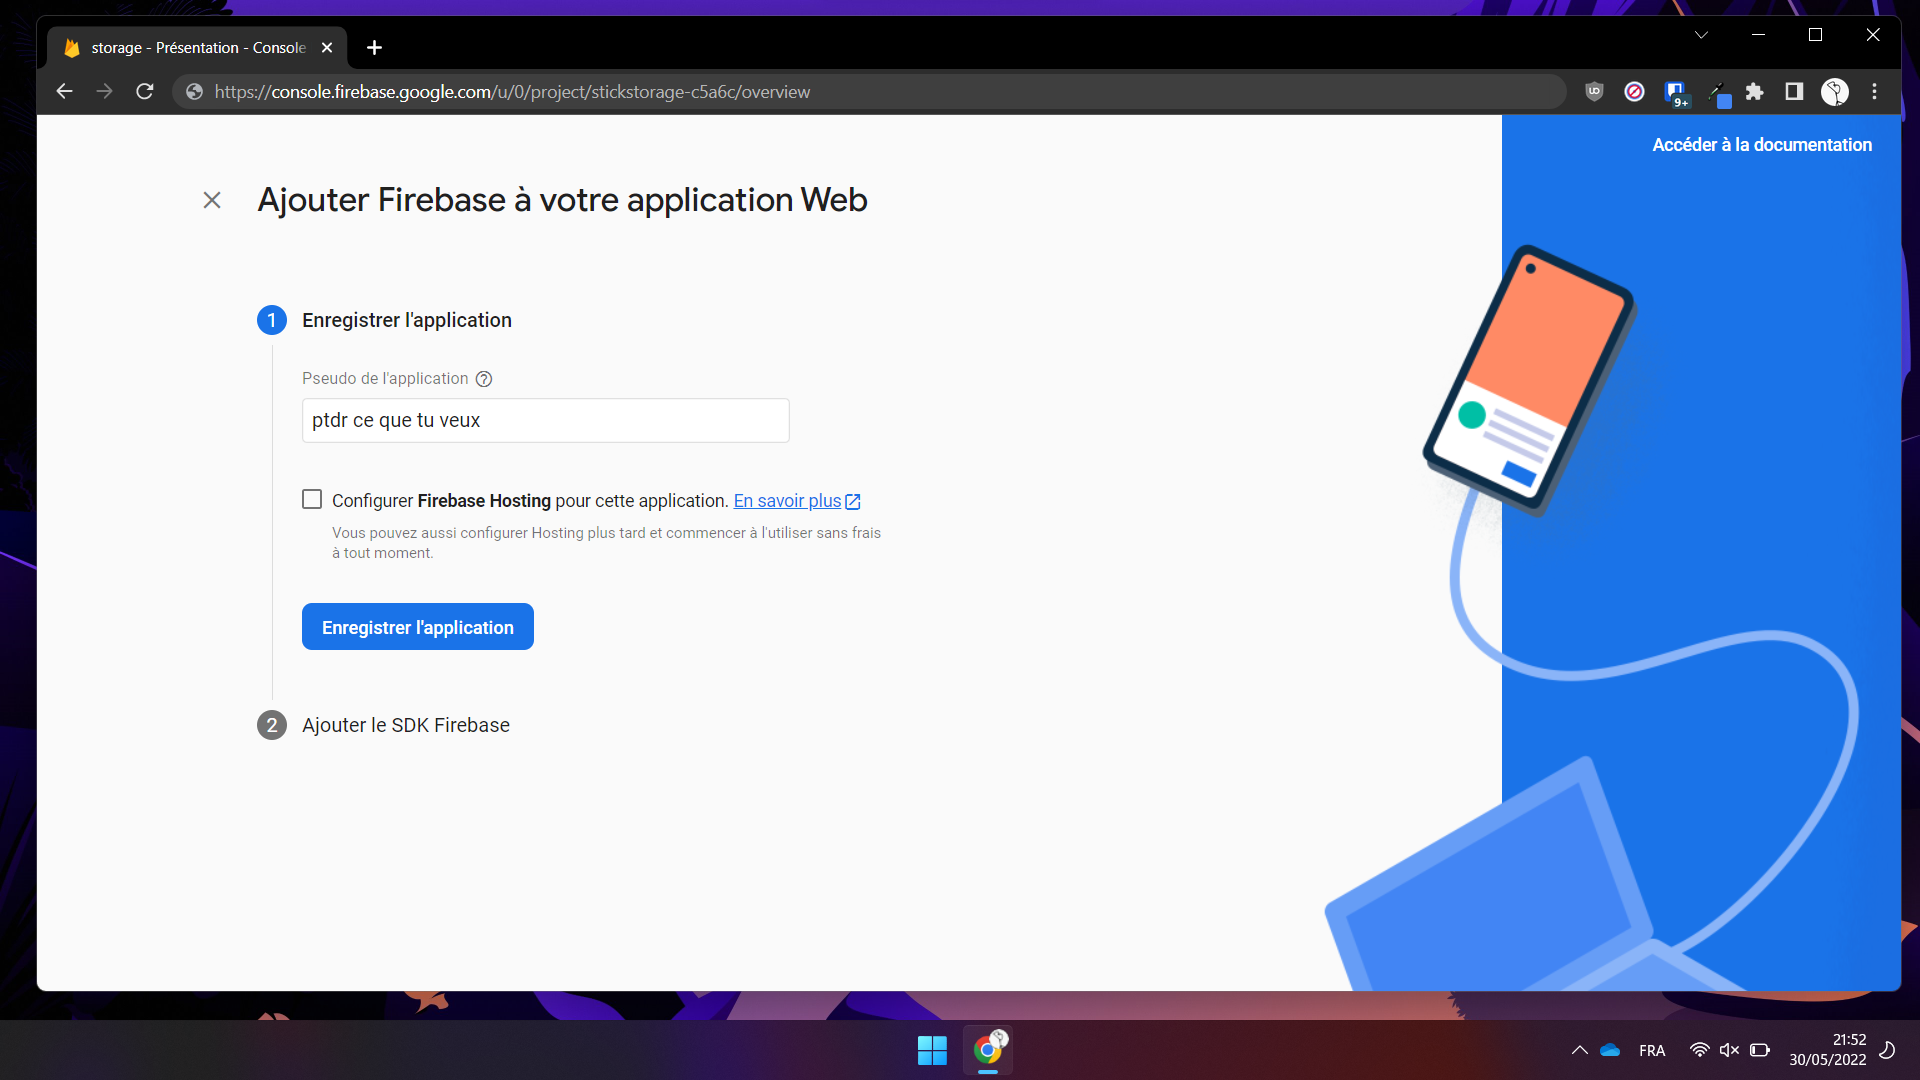Open blue extension with 9+ badge
Viewport: 1920px width, 1080px height.
pos(1676,93)
